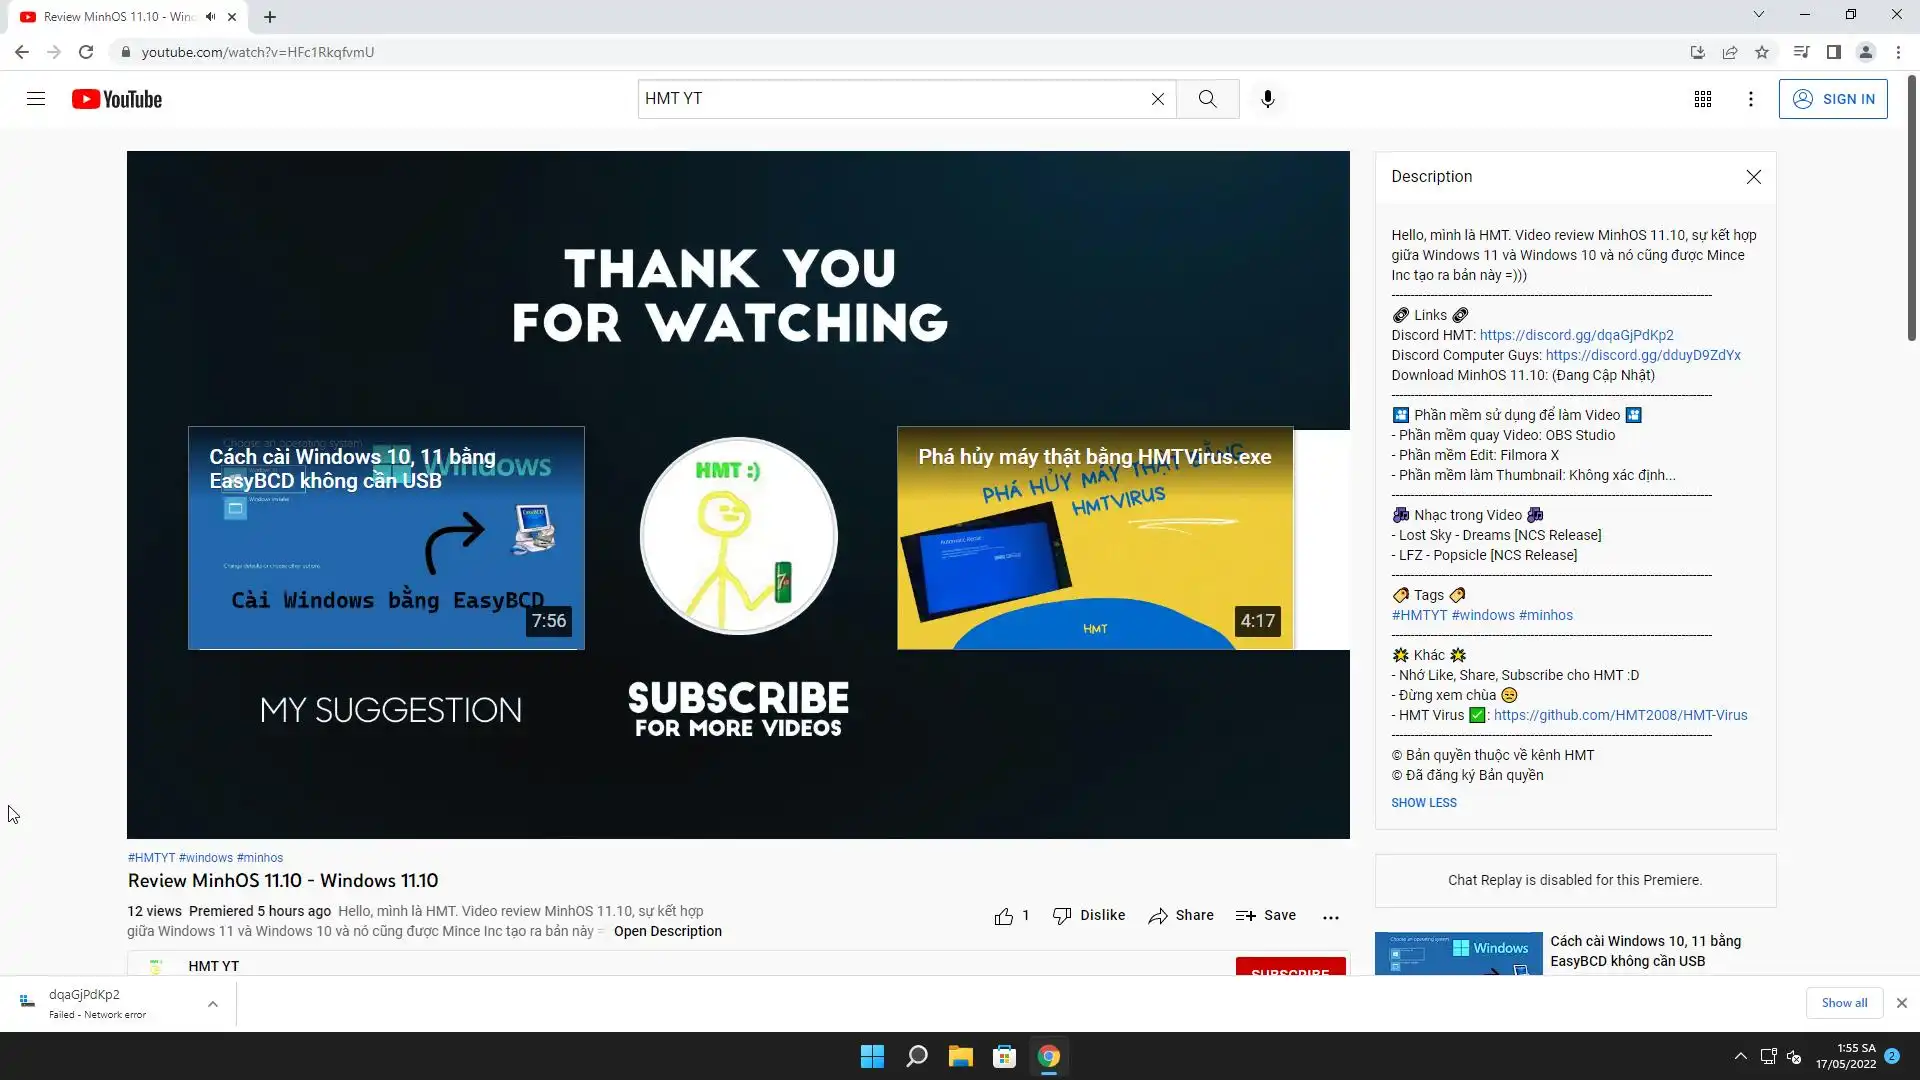Viewport: 1920px width, 1080px height.
Task: Toggle Chrome side panel icon
Action: point(1833,52)
